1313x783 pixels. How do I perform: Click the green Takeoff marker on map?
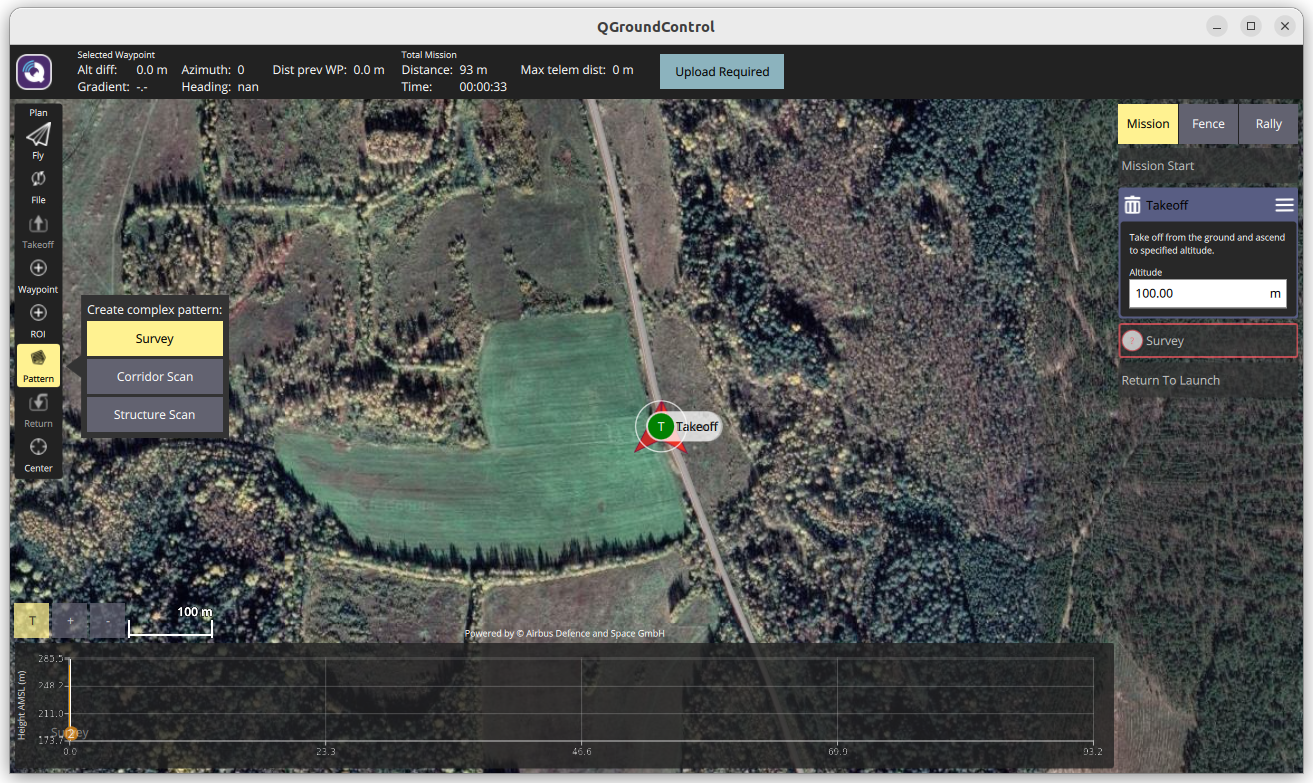click(660, 427)
